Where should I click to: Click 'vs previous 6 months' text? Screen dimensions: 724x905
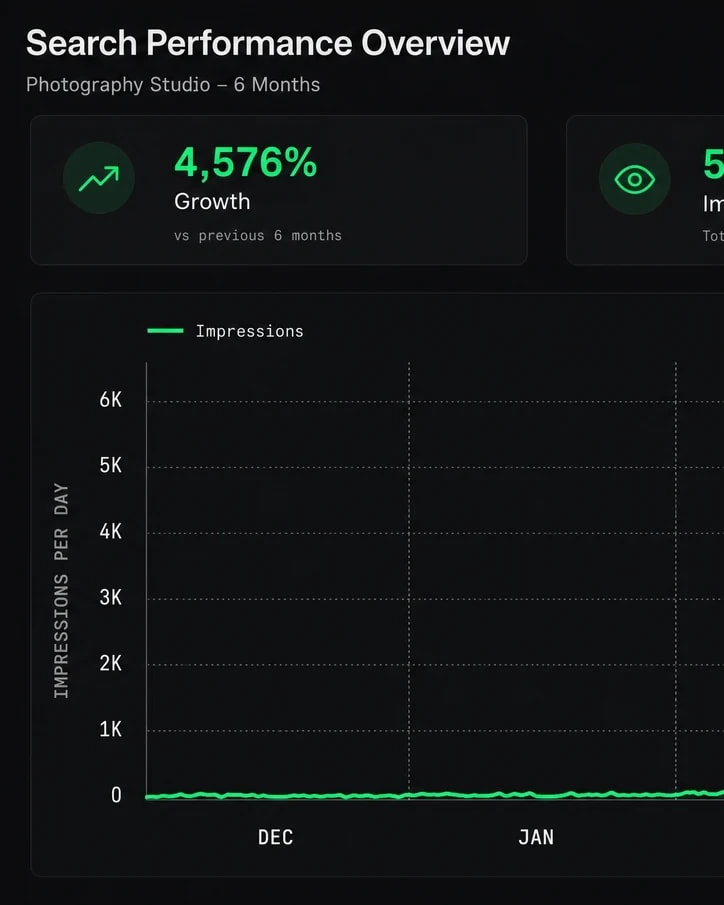coord(257,235)
